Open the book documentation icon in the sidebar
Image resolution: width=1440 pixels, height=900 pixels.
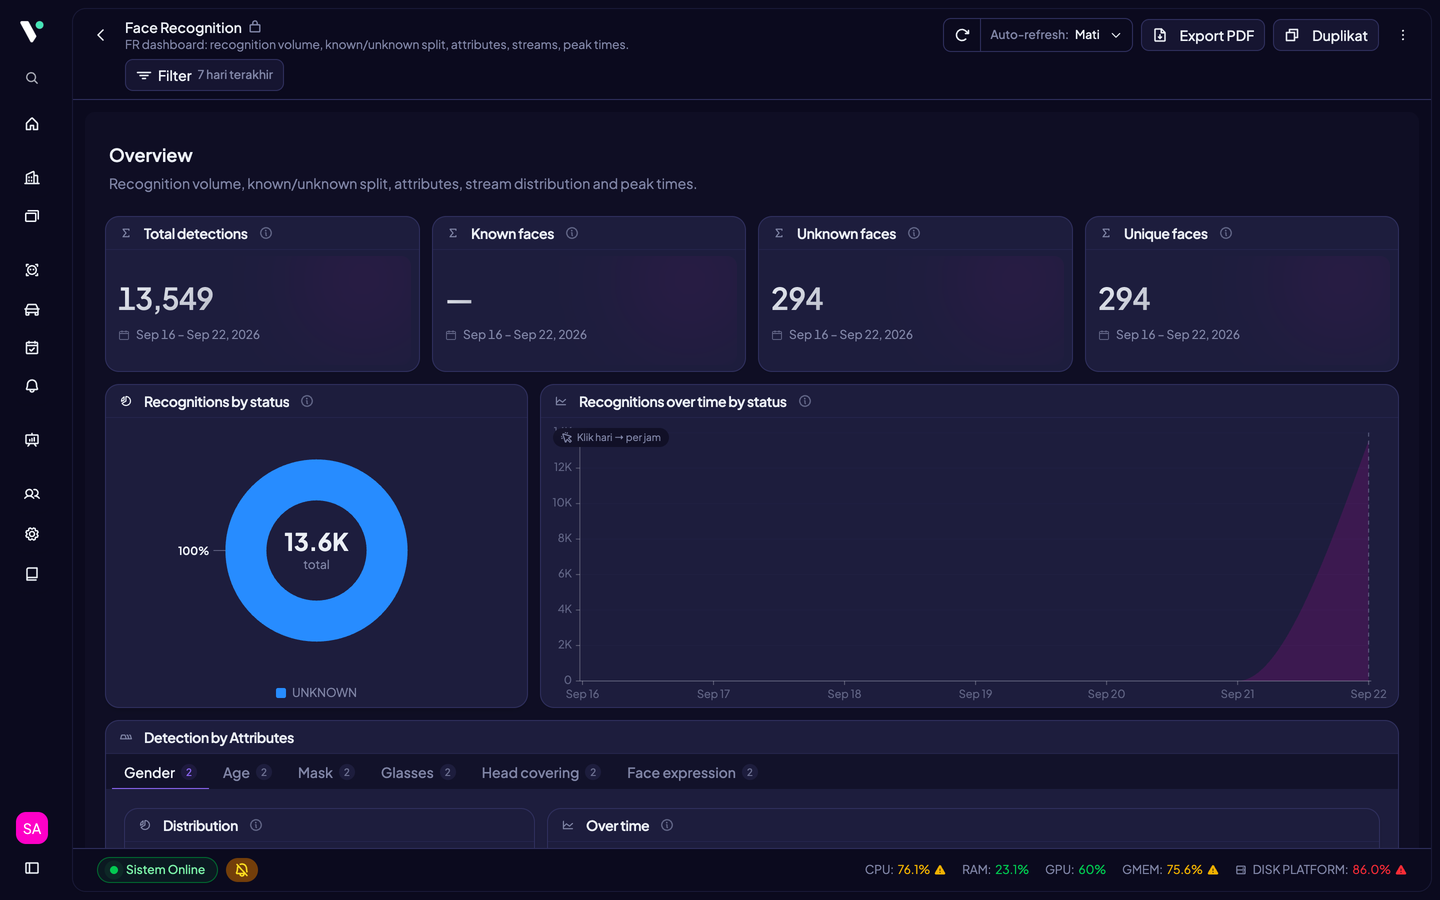tap(32, 574)
